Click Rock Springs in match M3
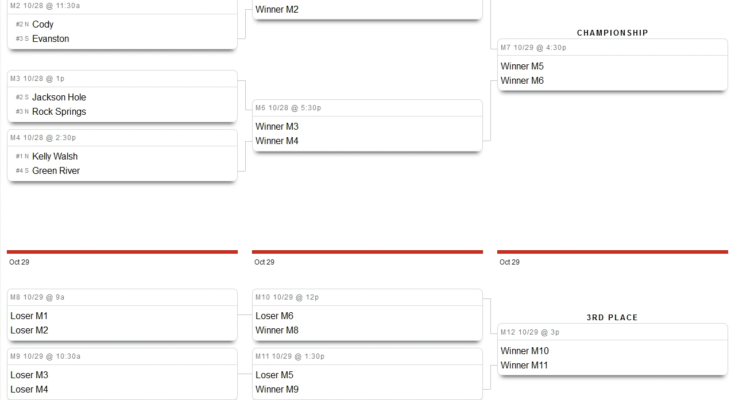This screenshot has height=400, width=735. pos(59,112)
